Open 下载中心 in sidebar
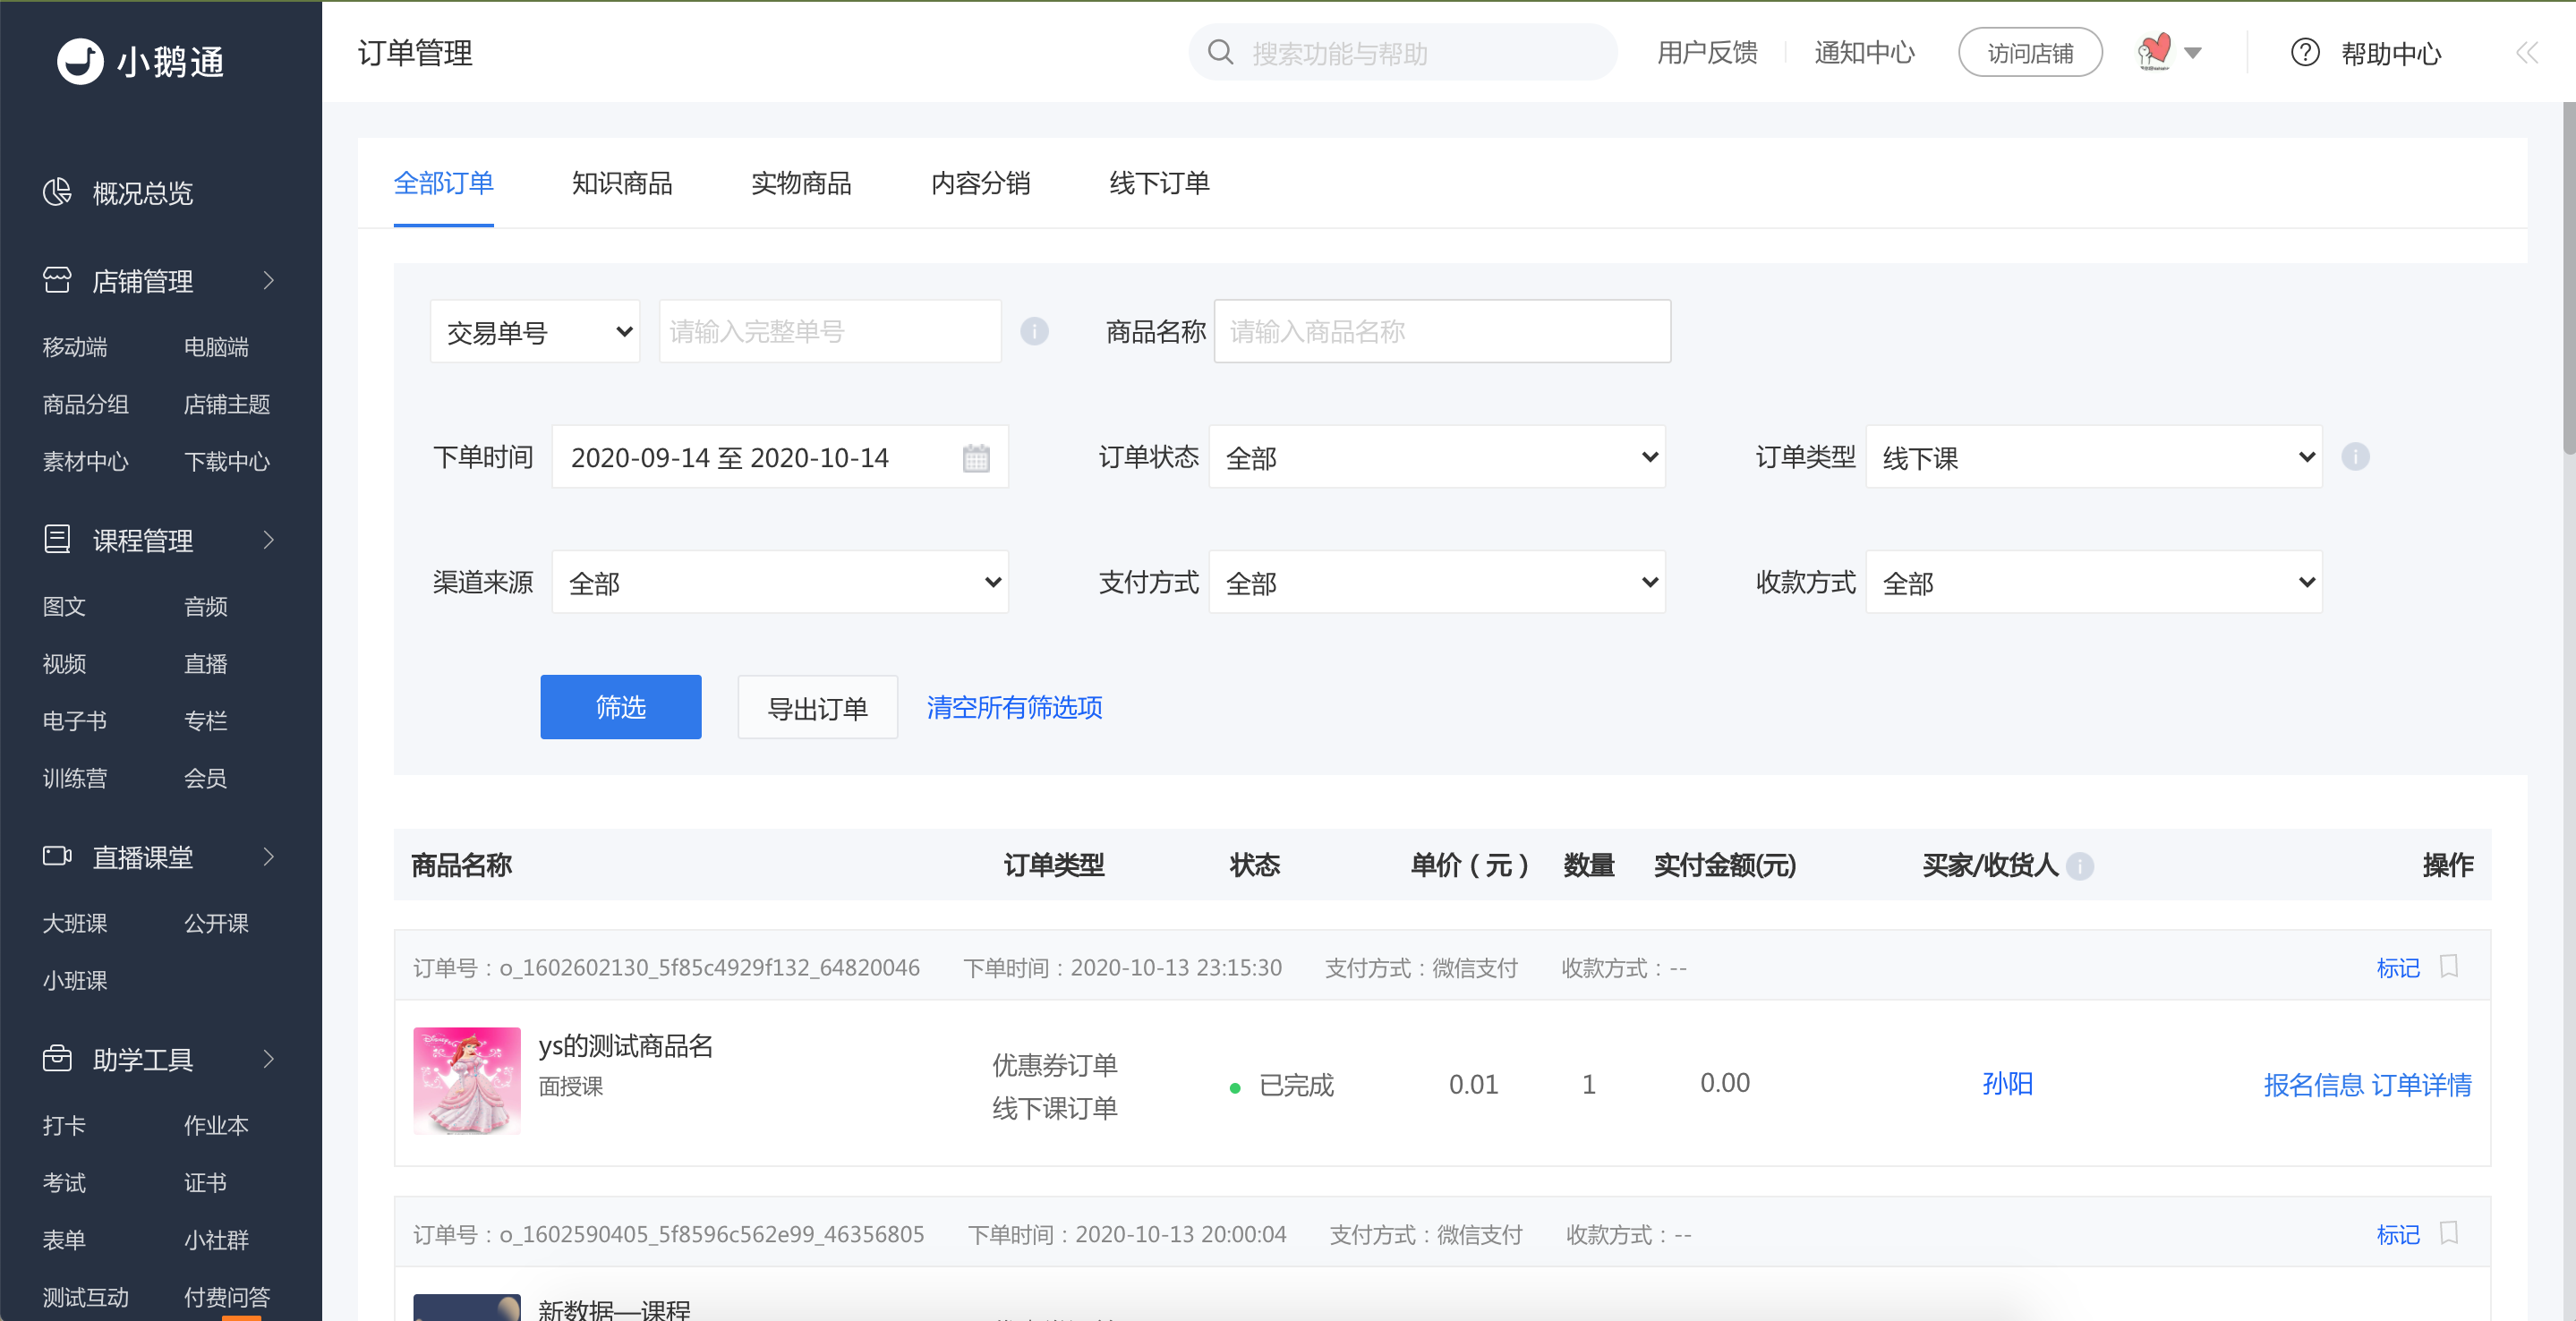Image resolution: width=2576 pixels, height=1321 pixels. [x=227, y=461]
